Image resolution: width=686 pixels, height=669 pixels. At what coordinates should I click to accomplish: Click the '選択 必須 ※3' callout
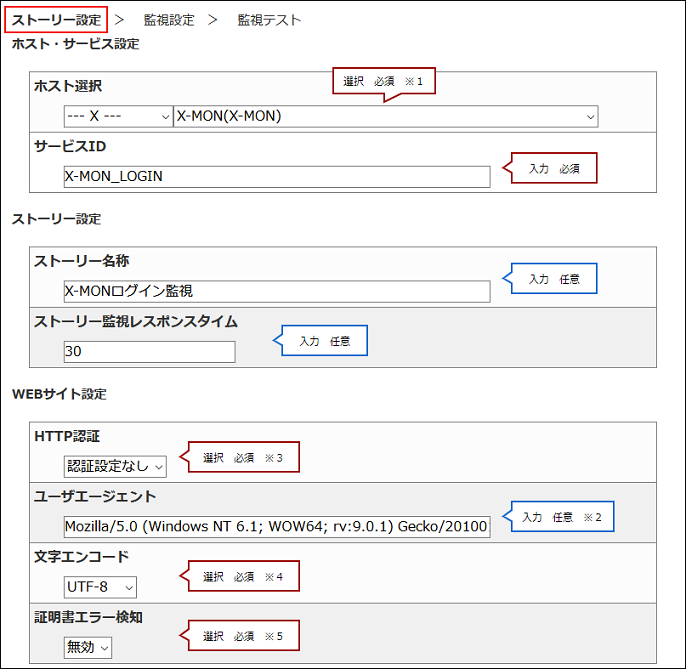pyautogui.click(x=243, y=457)
